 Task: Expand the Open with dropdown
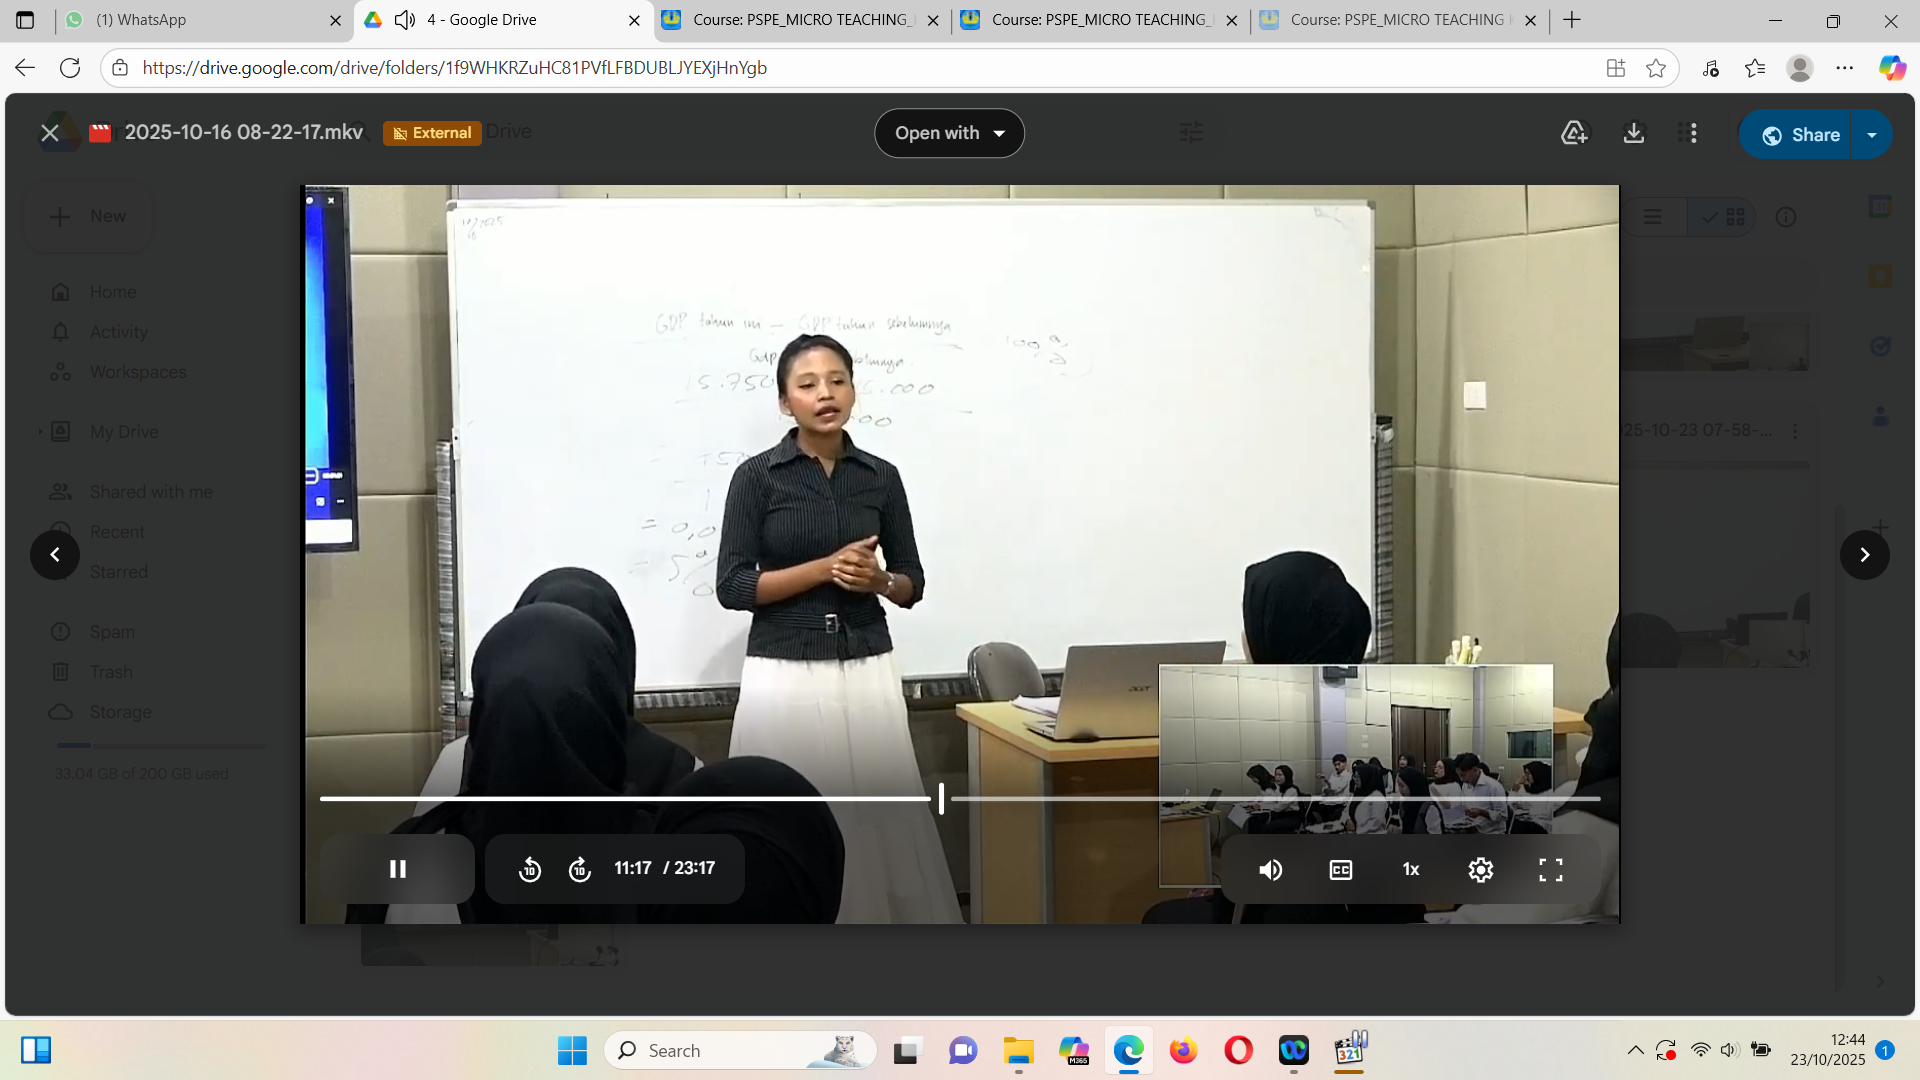(x=949, y=133)
